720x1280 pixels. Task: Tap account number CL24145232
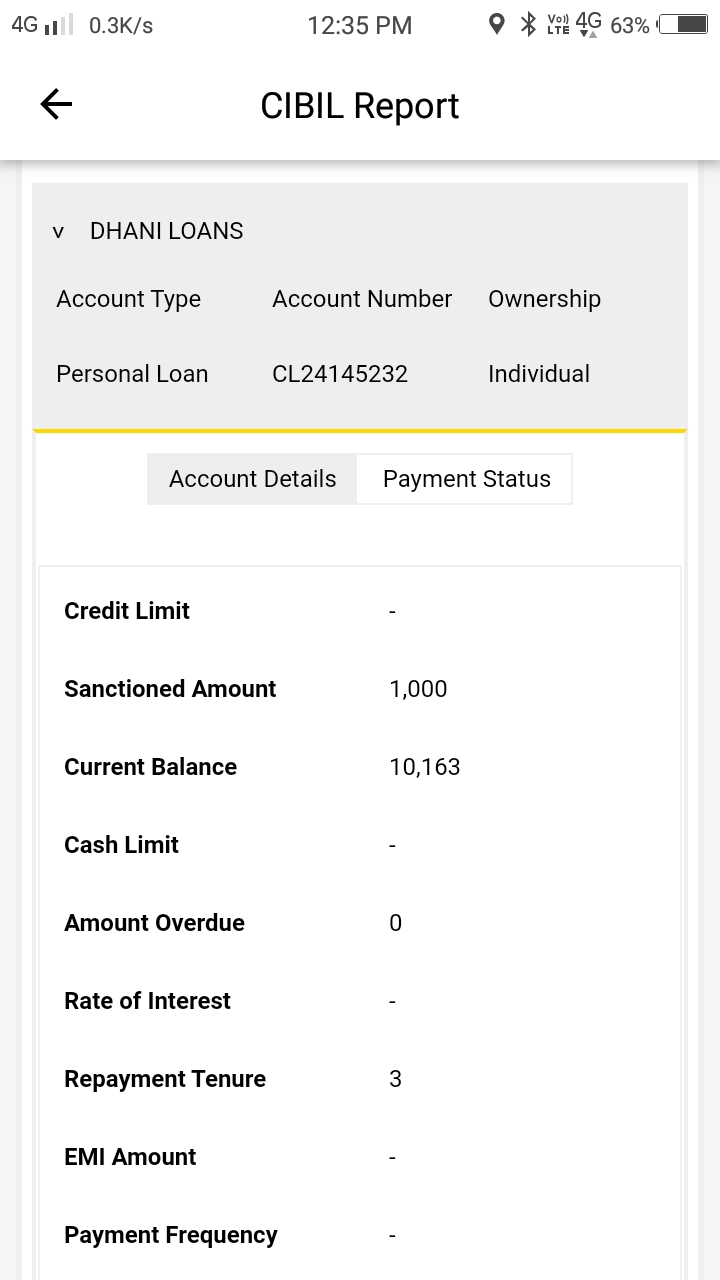click(340, 374)
